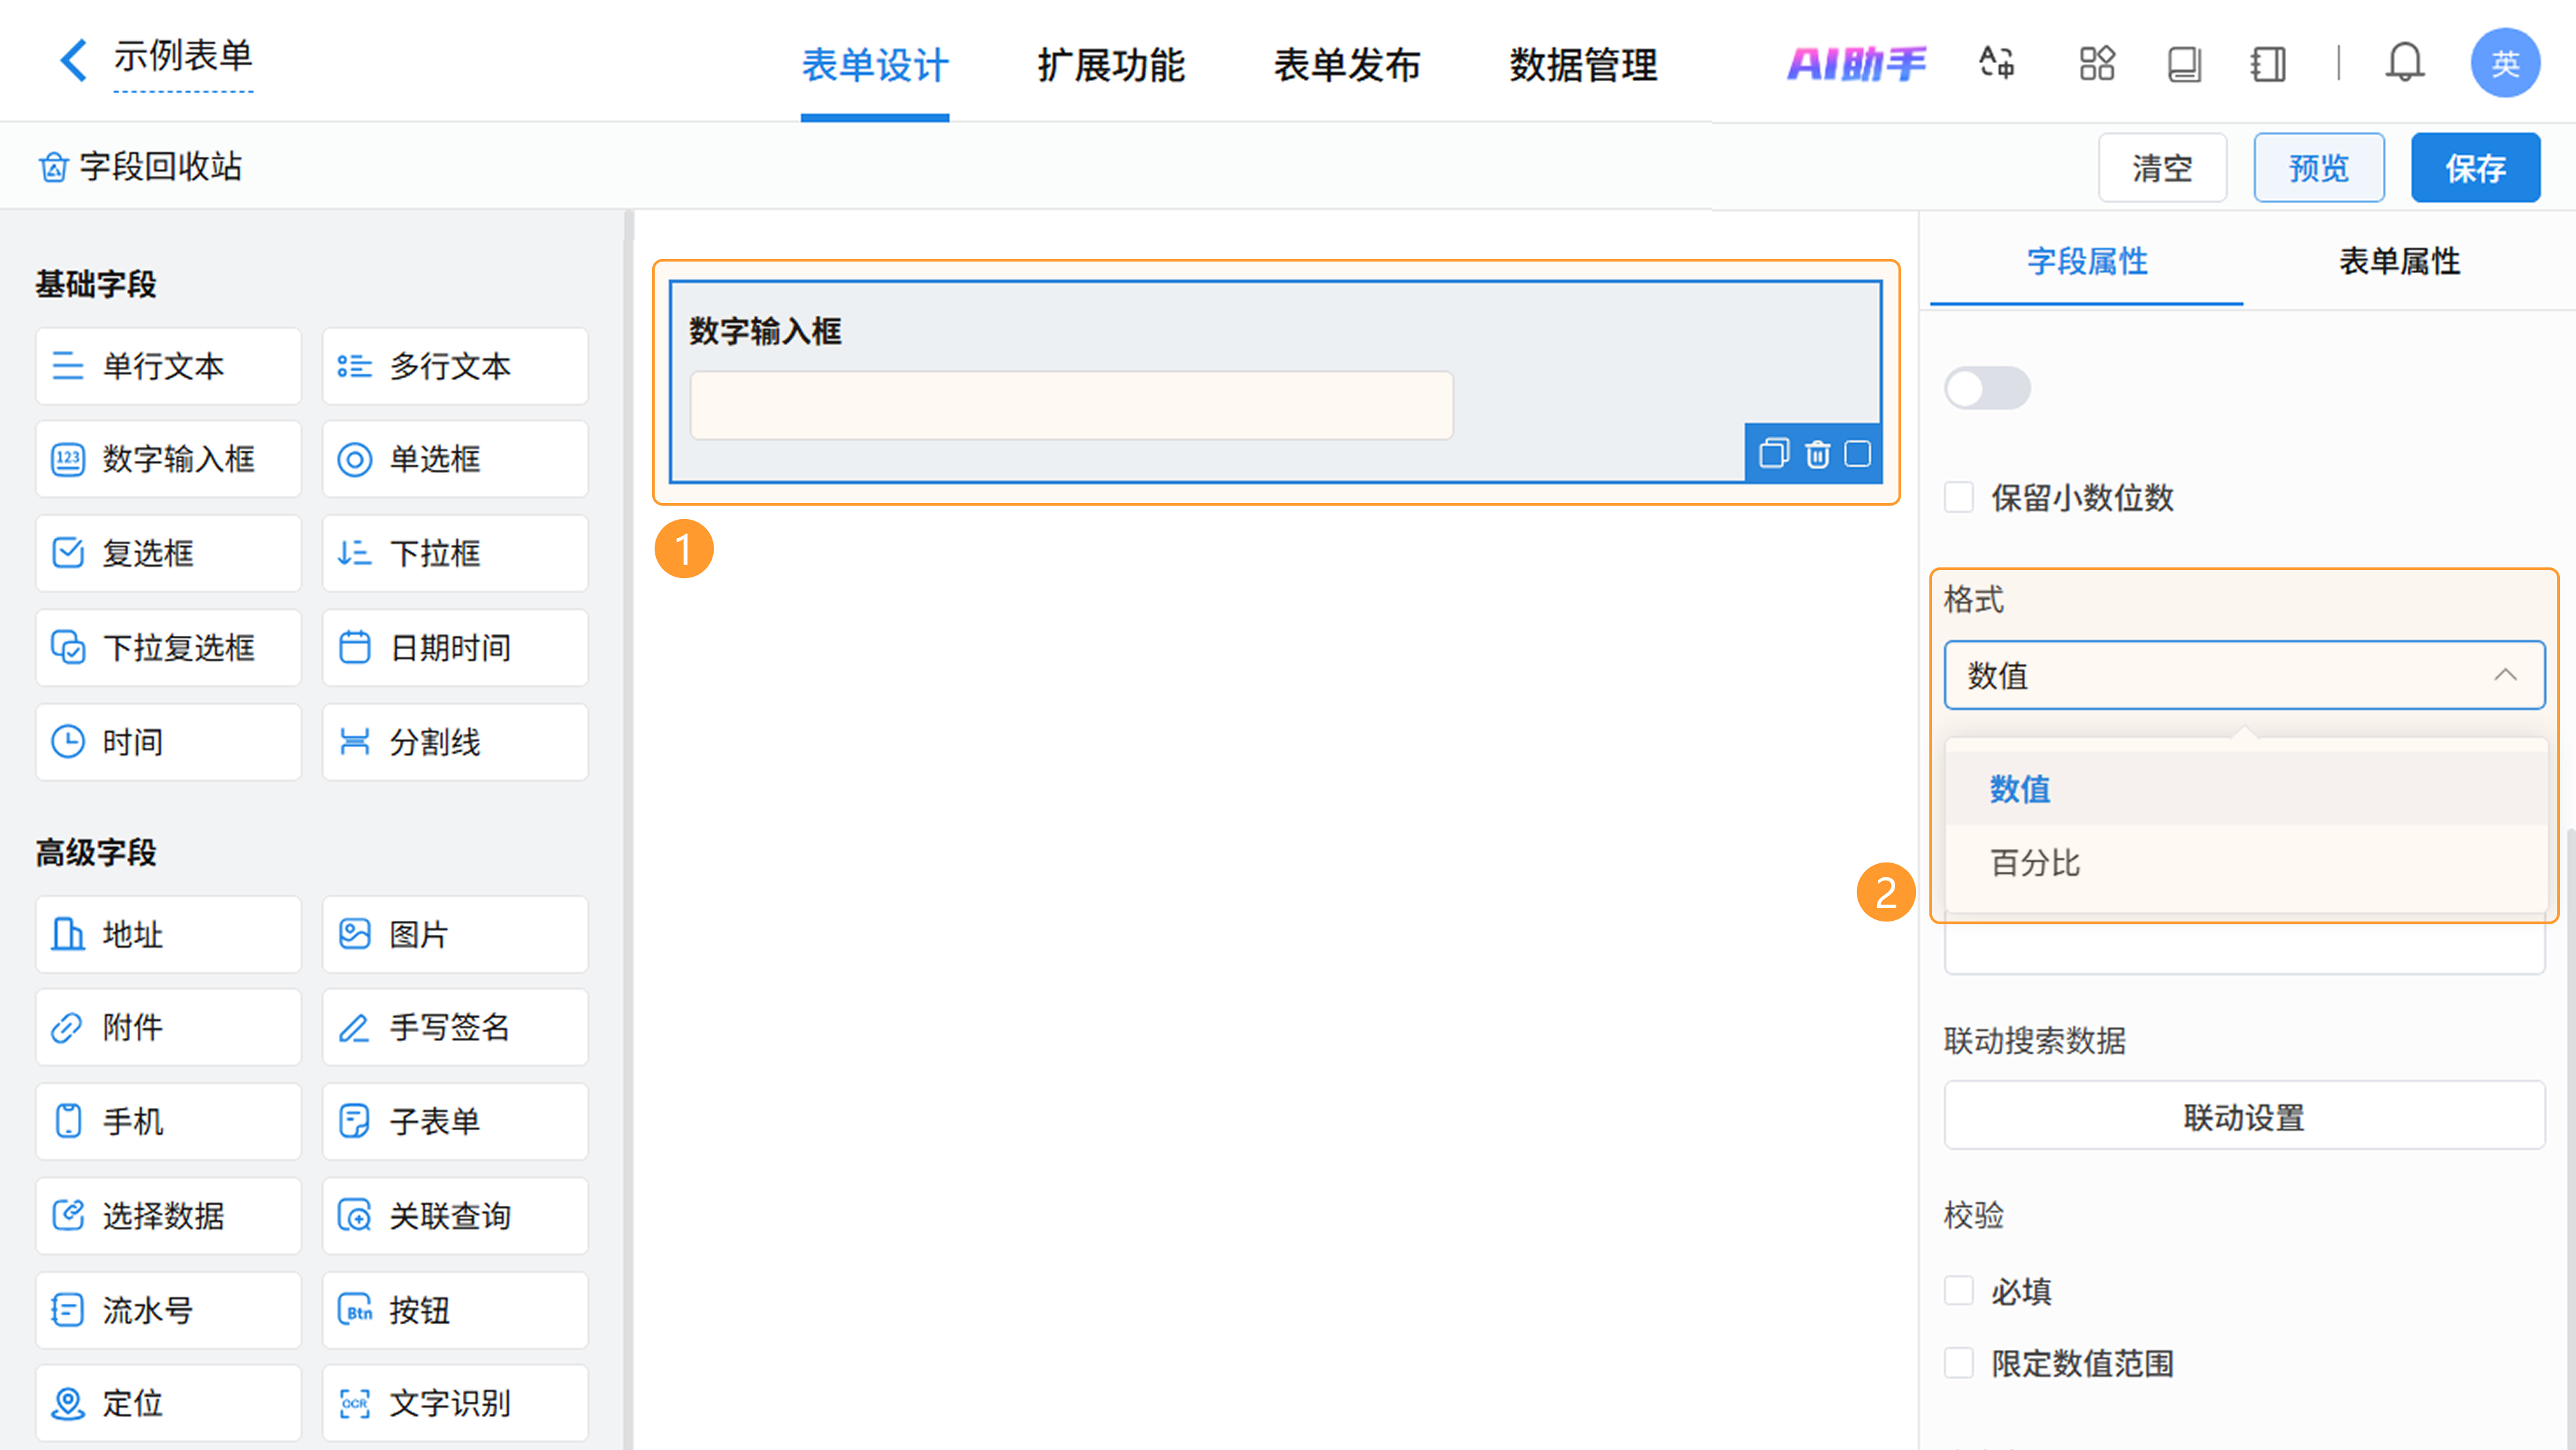Click the user avatar 英
This screenshot has width=2576, height=1450.
coord(2504,63)
